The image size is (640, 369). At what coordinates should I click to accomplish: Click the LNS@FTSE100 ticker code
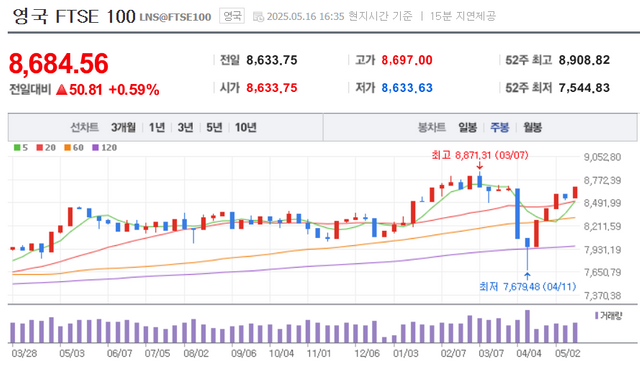pos(176,17)
